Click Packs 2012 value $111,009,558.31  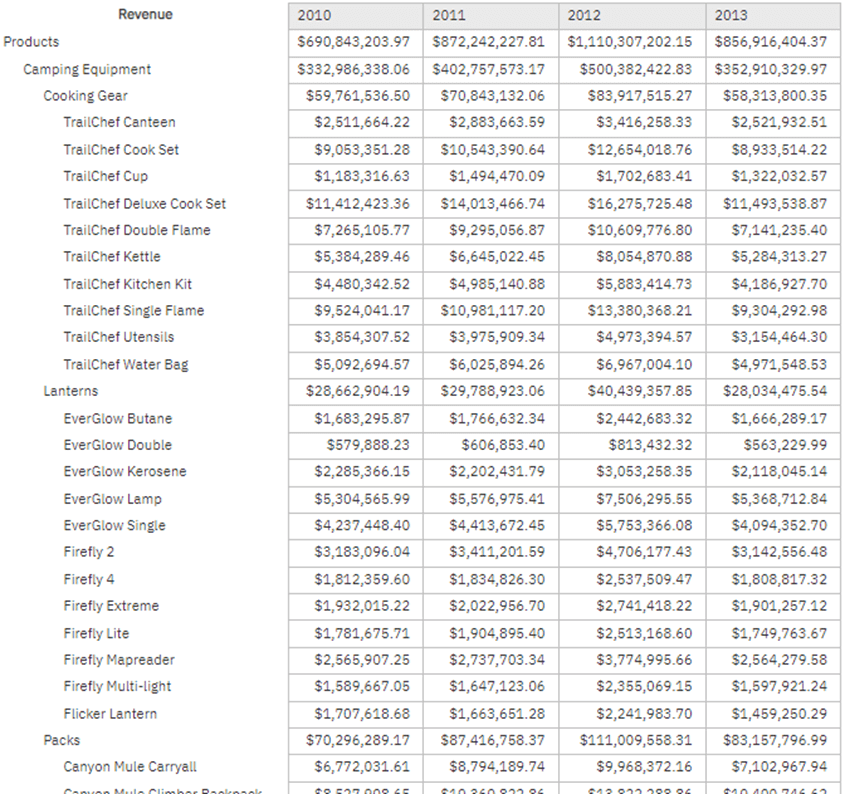coord(636,740)
